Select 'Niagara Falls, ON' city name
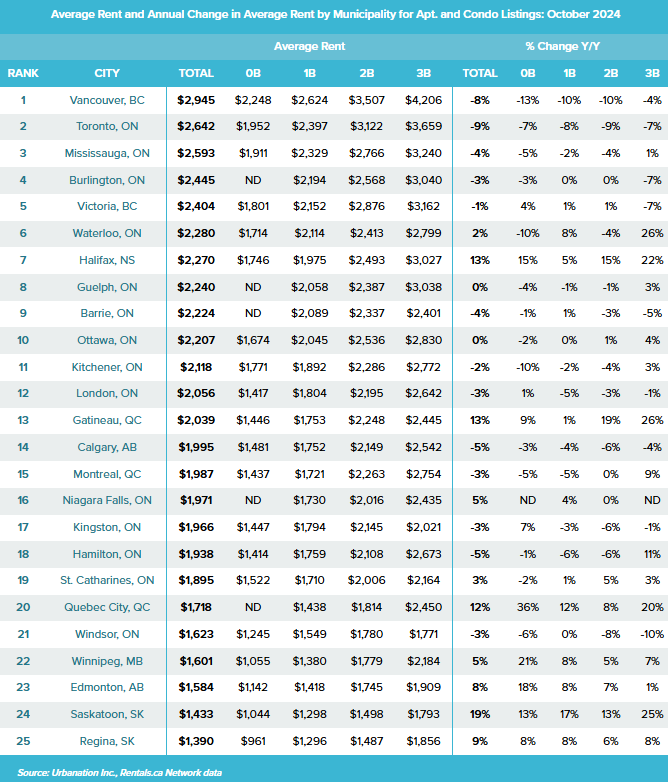 pos(107,500)
